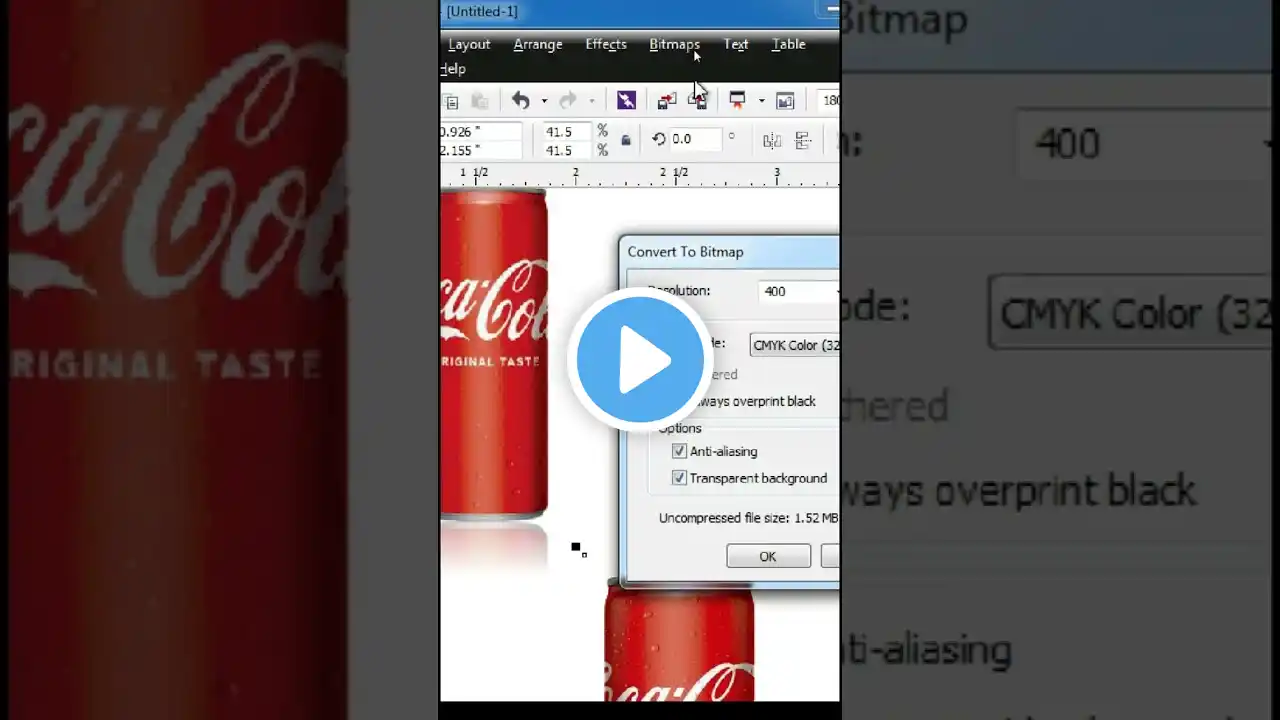Click OK to convert to bitmap

tap(767, 556)
